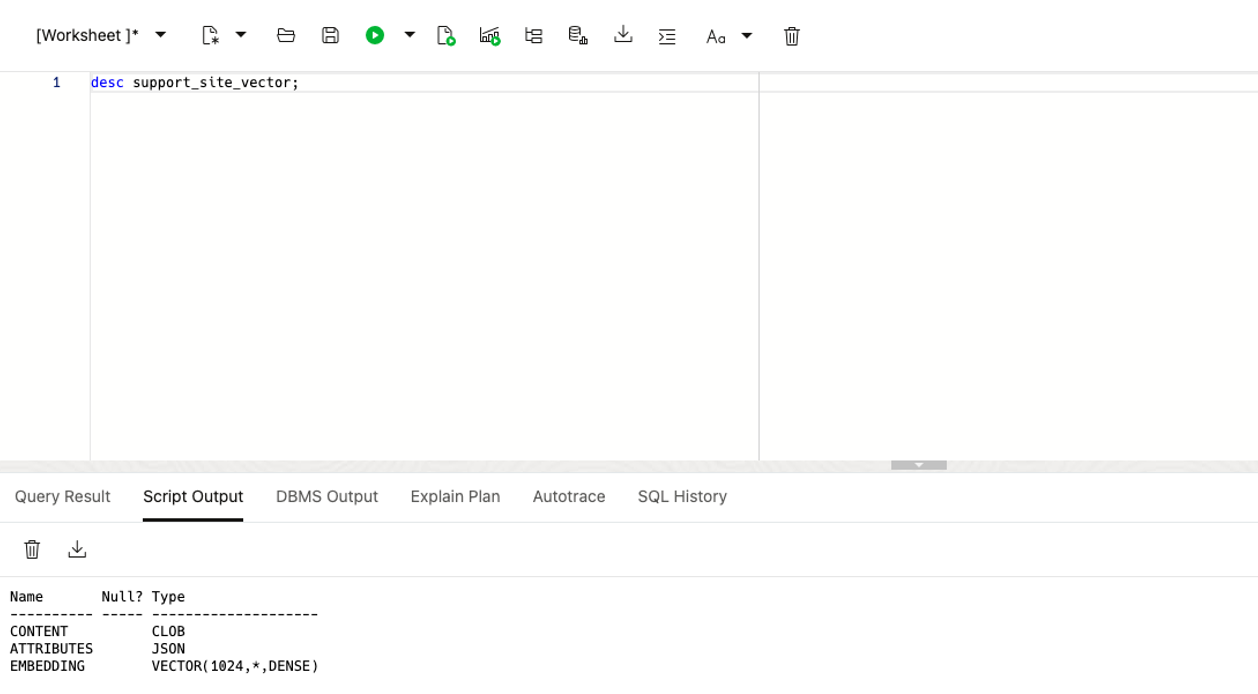Save the current worksheet

[x=330, y=35]
